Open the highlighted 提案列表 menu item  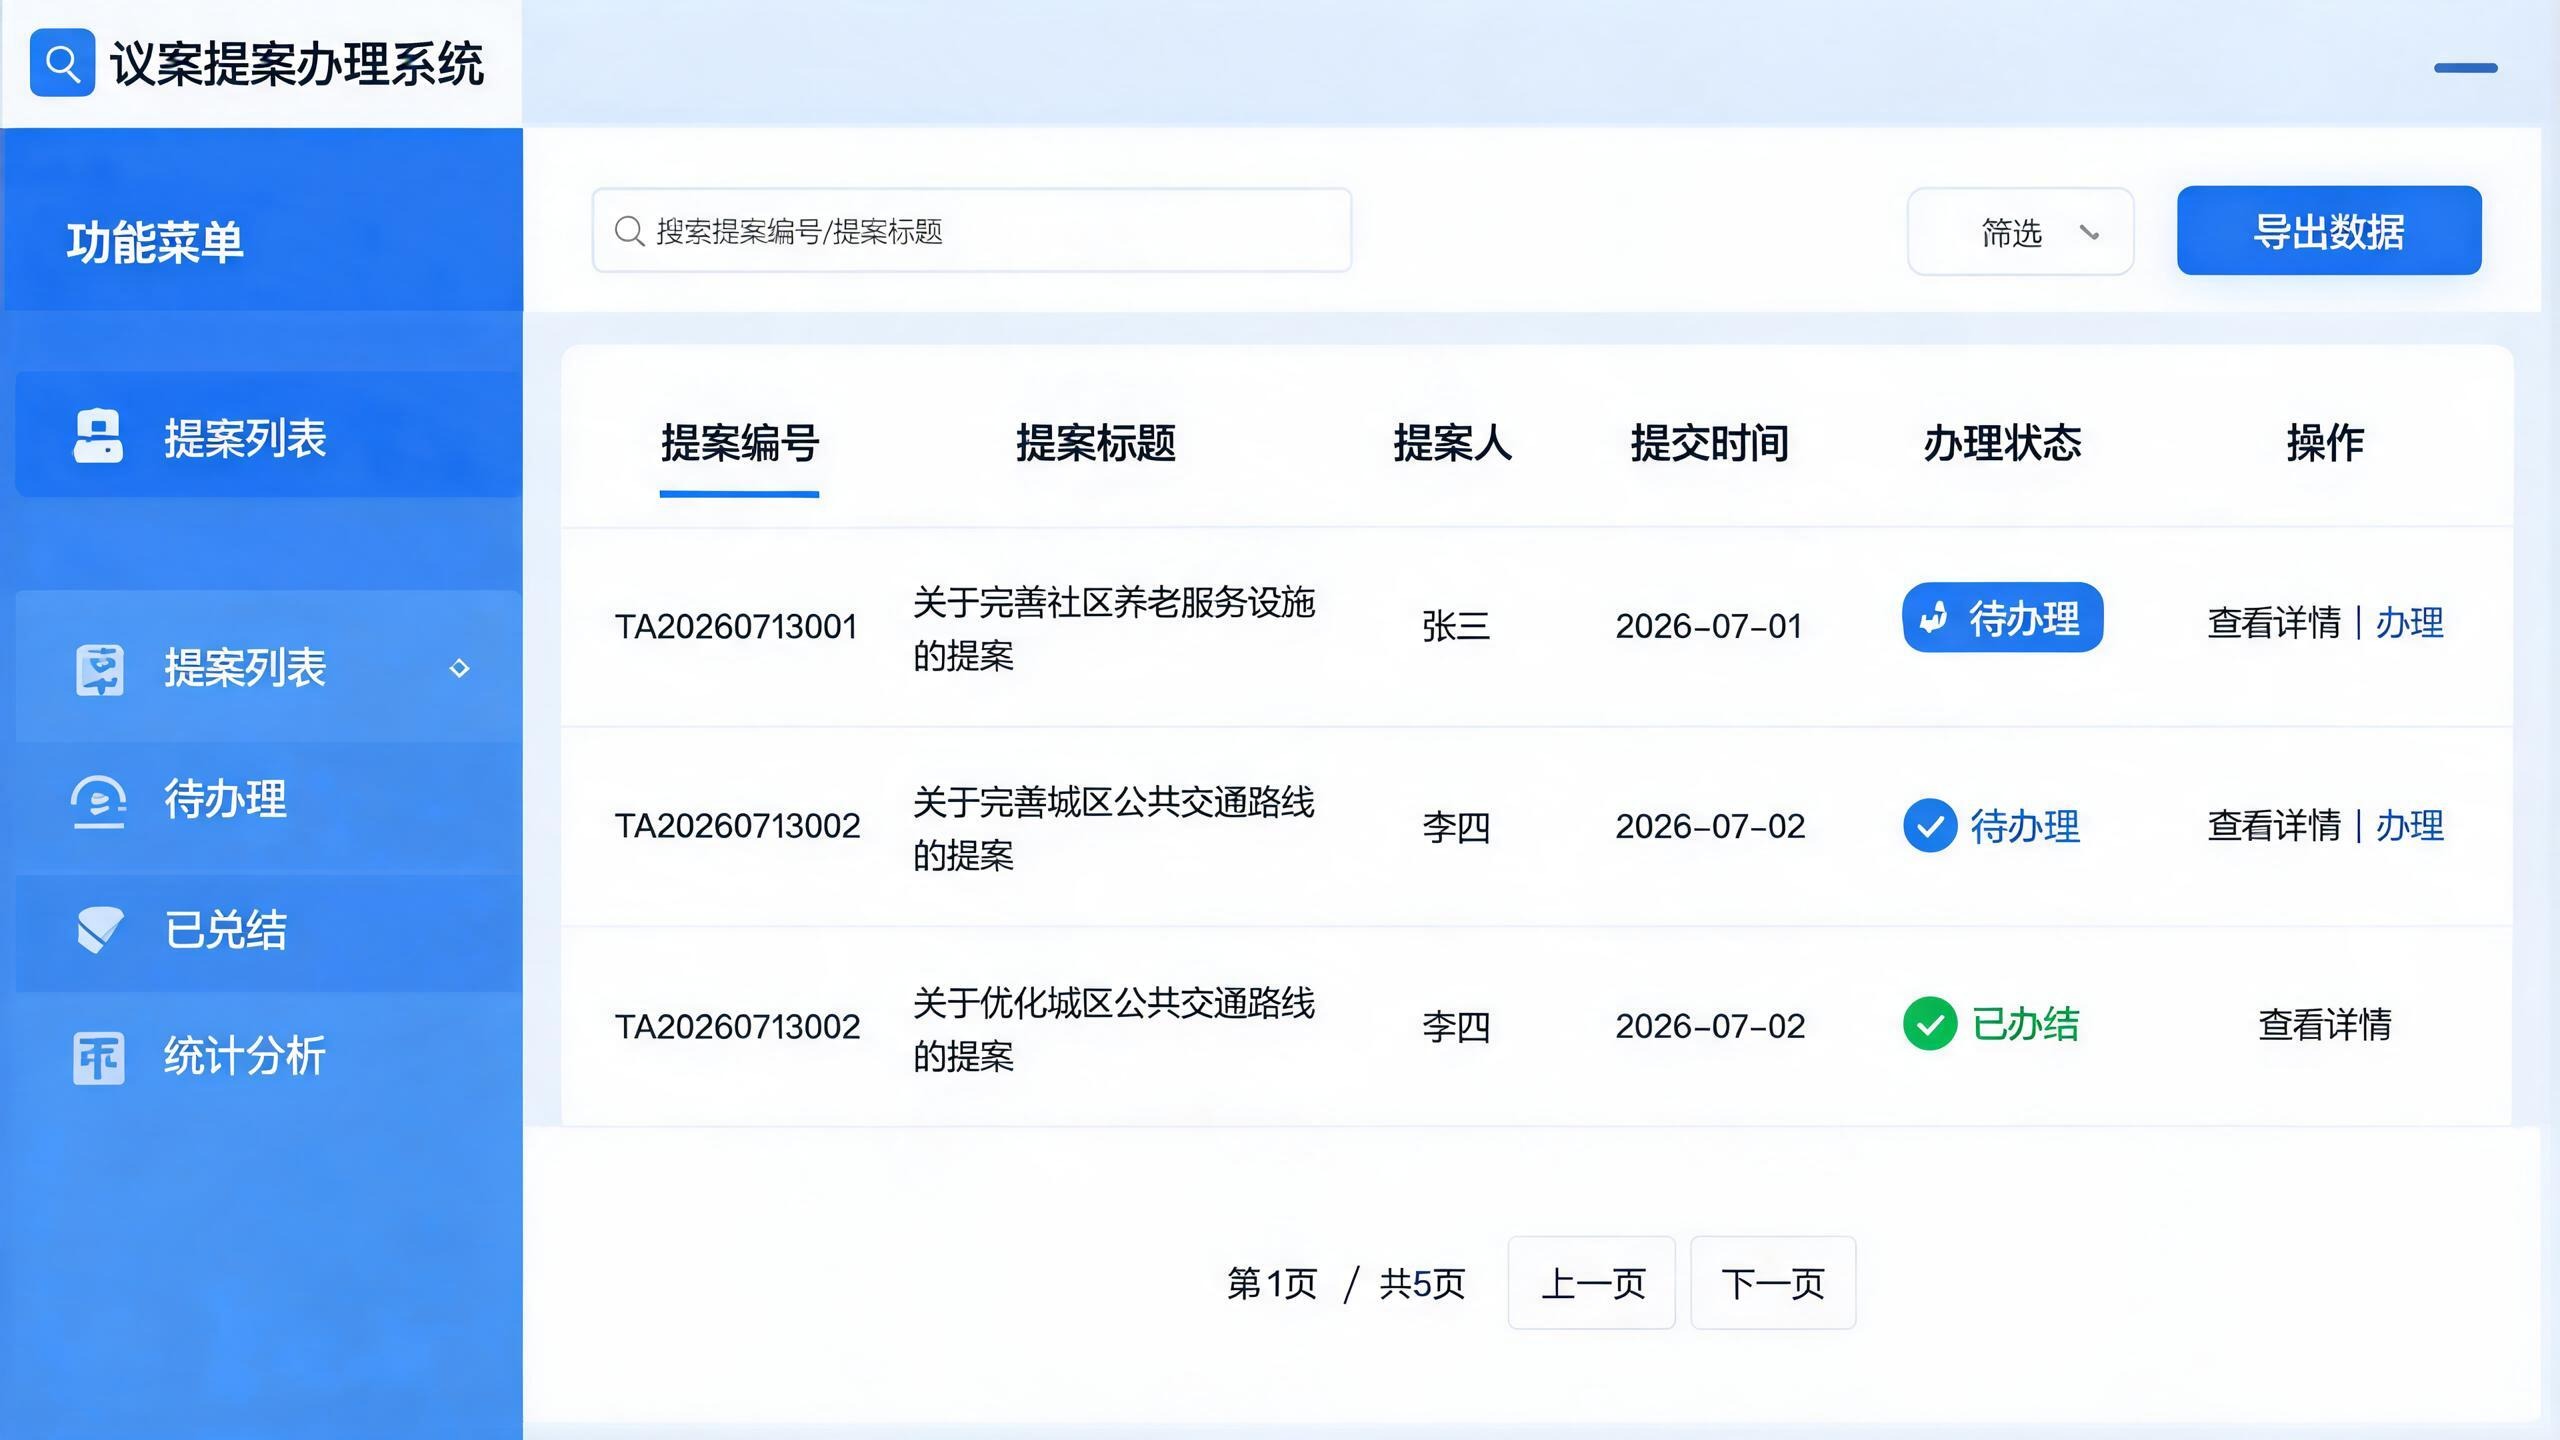(268, 435)
